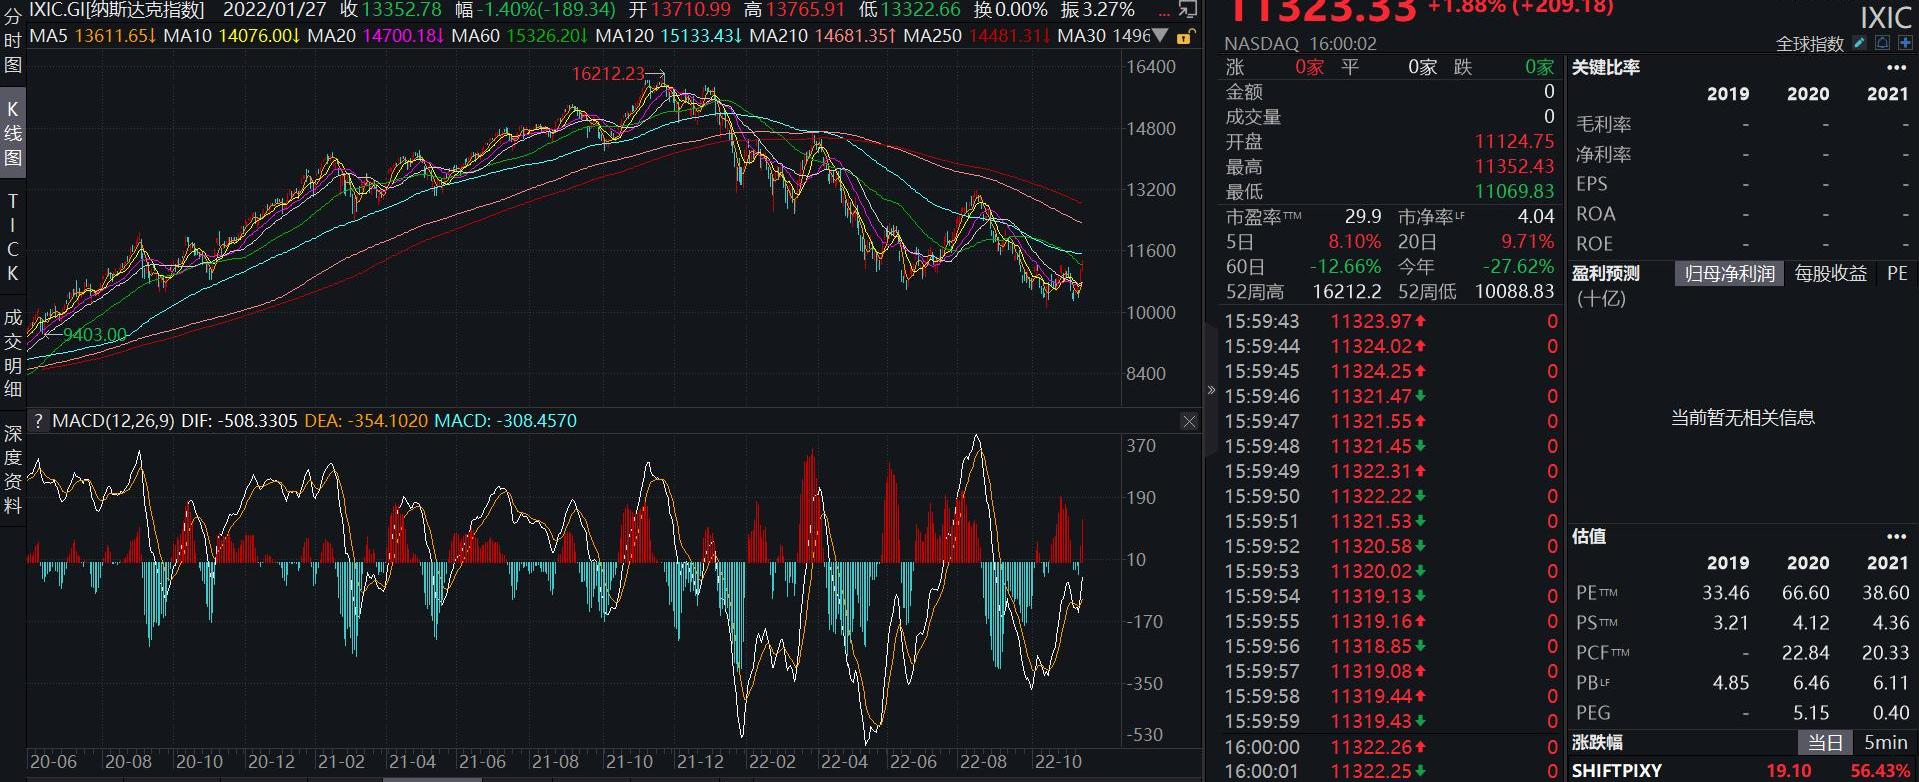Image resolution: width=1919 pixels, height=782 pixels.
Task: Click the 60日 change -12.66%
Action: point(1345,267)
